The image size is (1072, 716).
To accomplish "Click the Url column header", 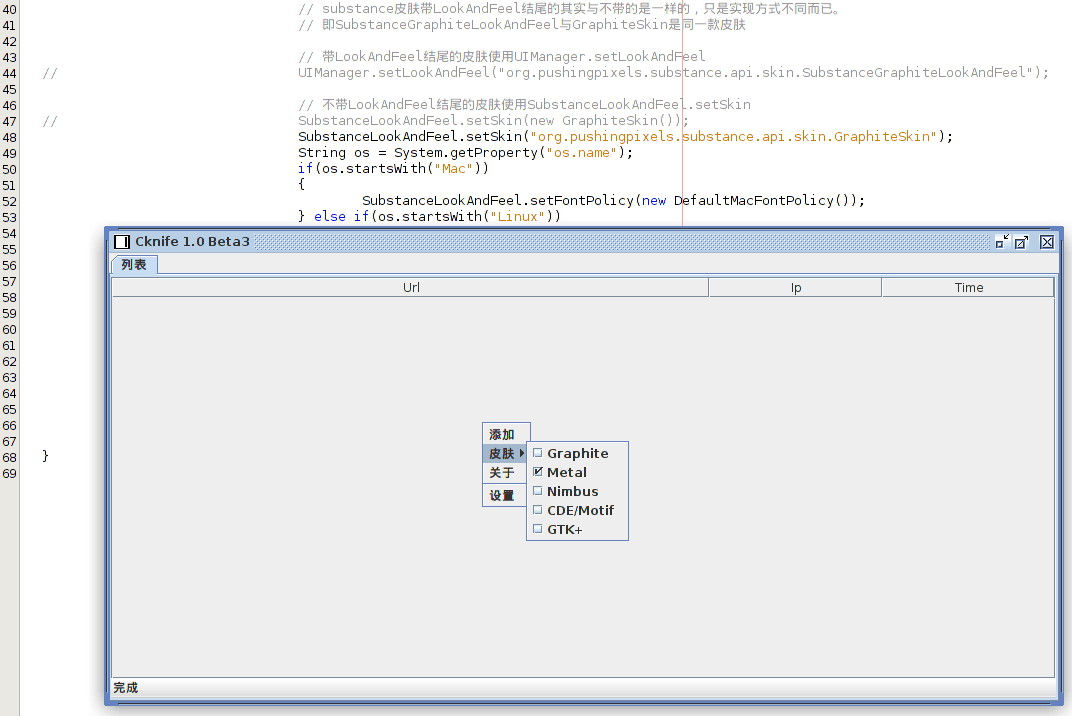I will (411, 287).
